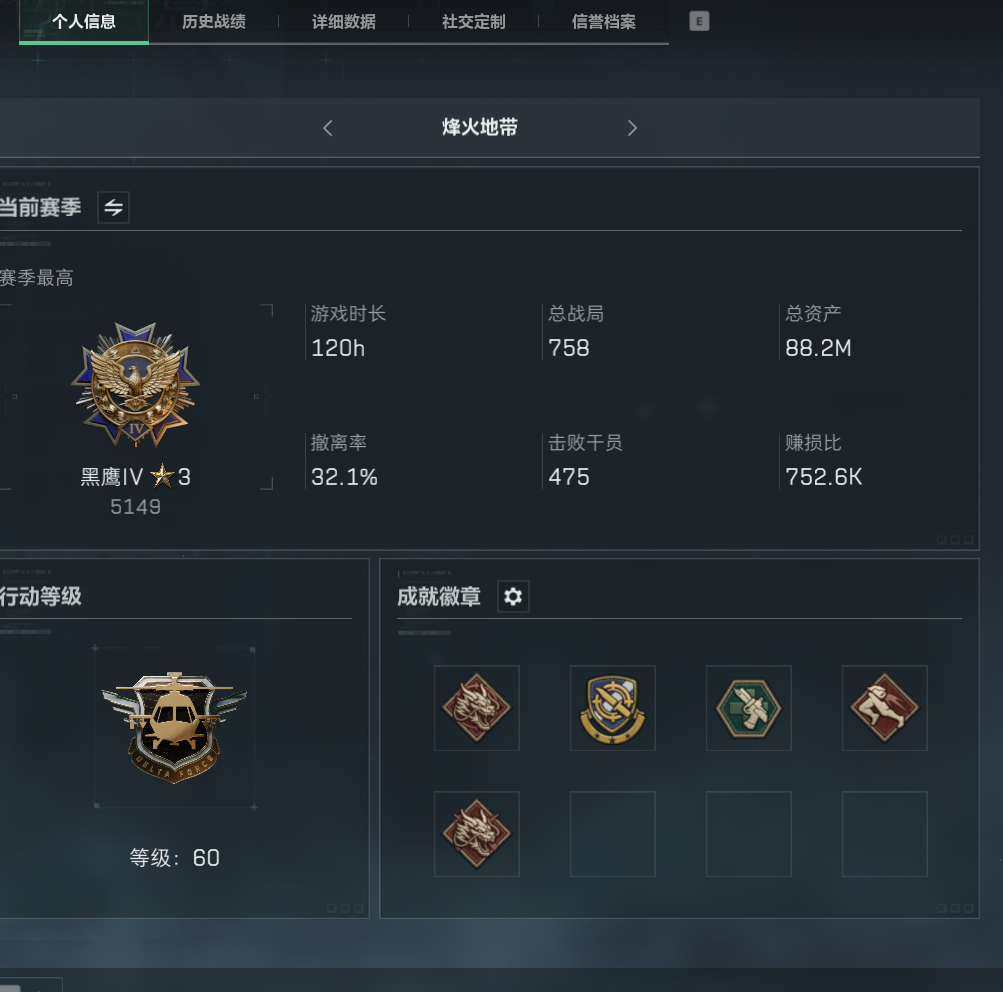The height and width of the screenshot is (992, 1003).
Task: Select the first red dragon badge
Action: click(477, 708)
